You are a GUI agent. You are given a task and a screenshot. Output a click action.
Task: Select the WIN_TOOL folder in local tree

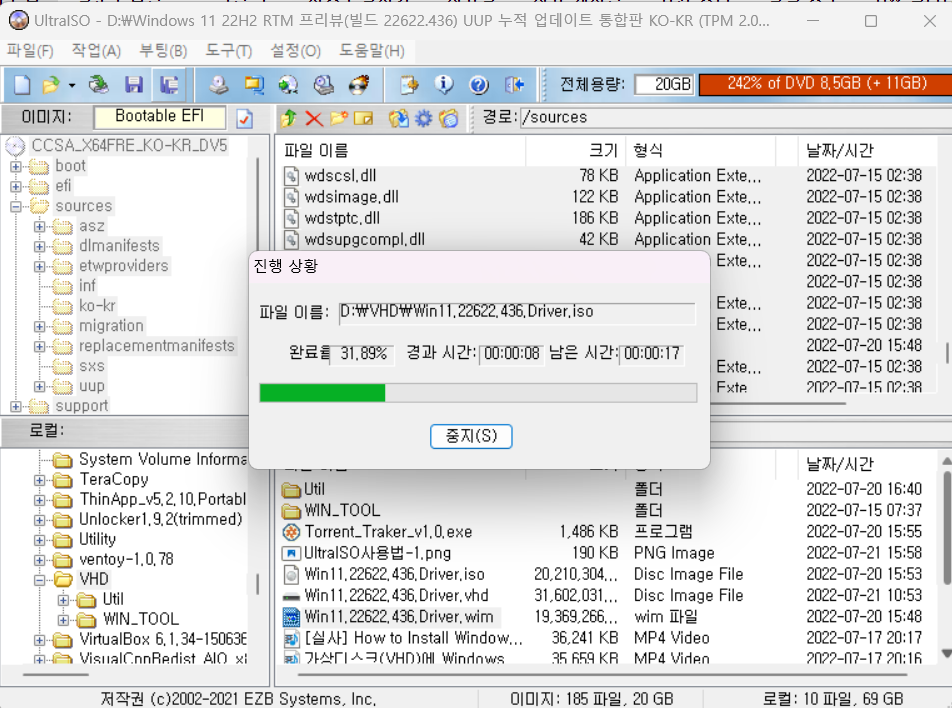(141, 619)
